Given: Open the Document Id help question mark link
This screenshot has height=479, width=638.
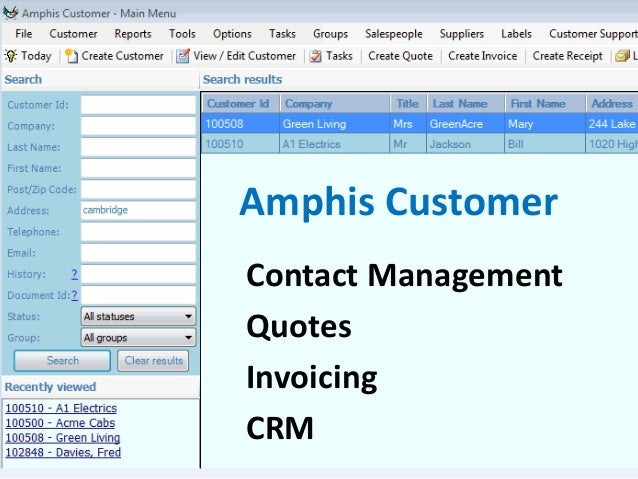Looking at the screenshot, I should (74, 295).
